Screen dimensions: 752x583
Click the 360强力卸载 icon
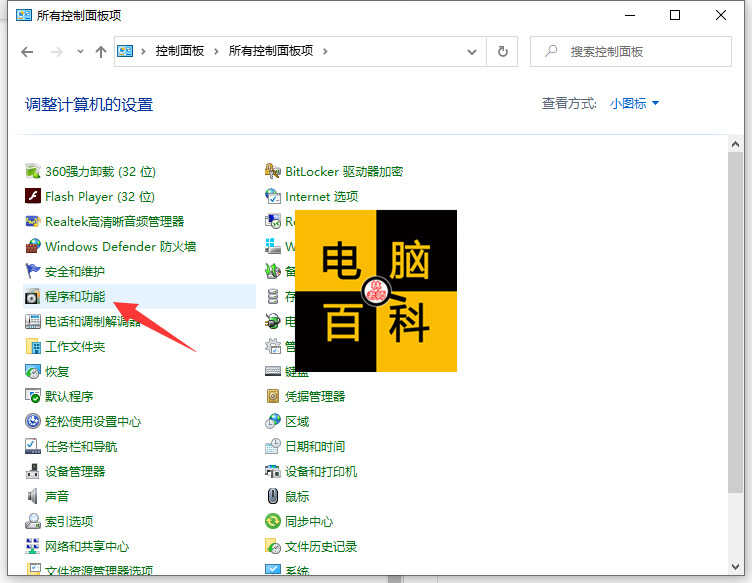point(33,171)
